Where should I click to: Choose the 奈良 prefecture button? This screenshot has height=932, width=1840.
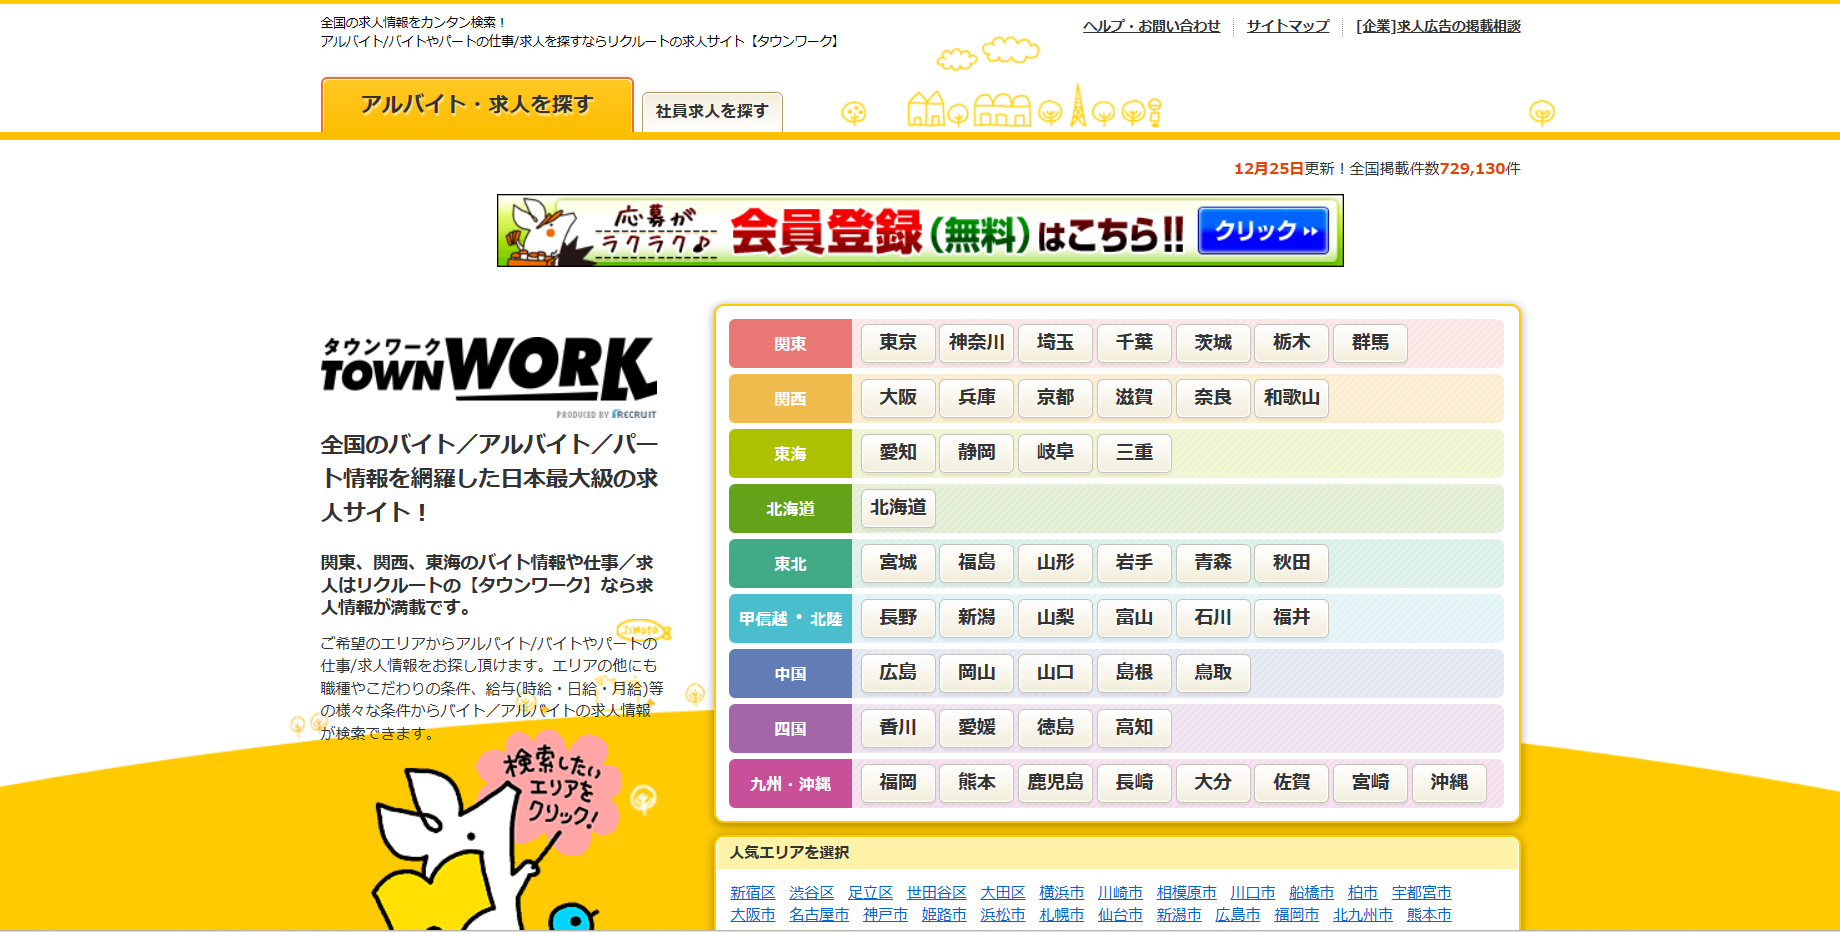[1213, 398]
